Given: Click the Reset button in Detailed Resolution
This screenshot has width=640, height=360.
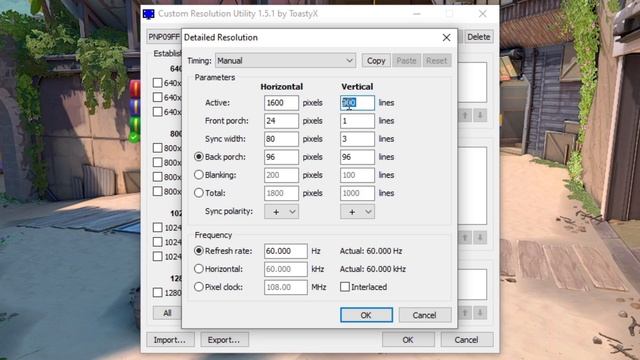Looking at the screenshot, I should 437,61.
